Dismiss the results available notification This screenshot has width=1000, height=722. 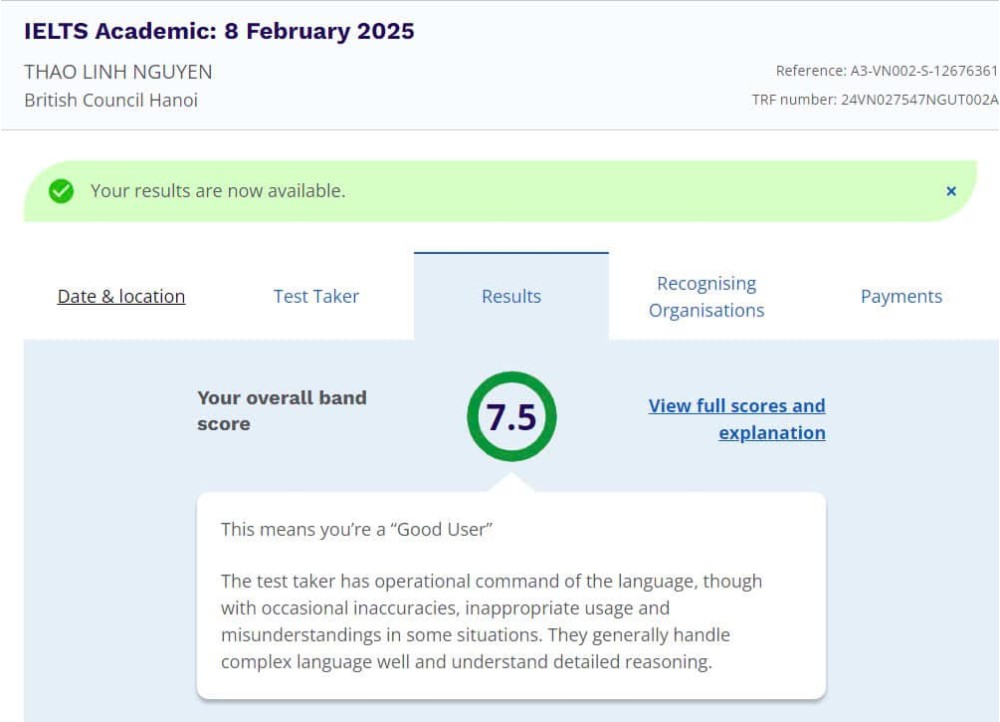click(x=951, y=191)
